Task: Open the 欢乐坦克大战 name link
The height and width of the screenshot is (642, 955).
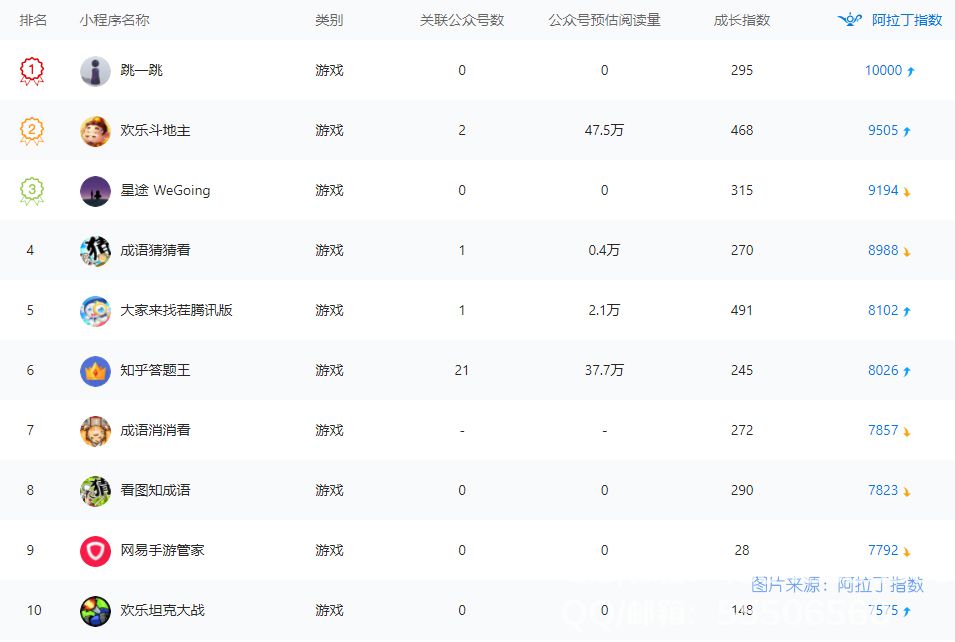Action: click(x=163, y=610)
